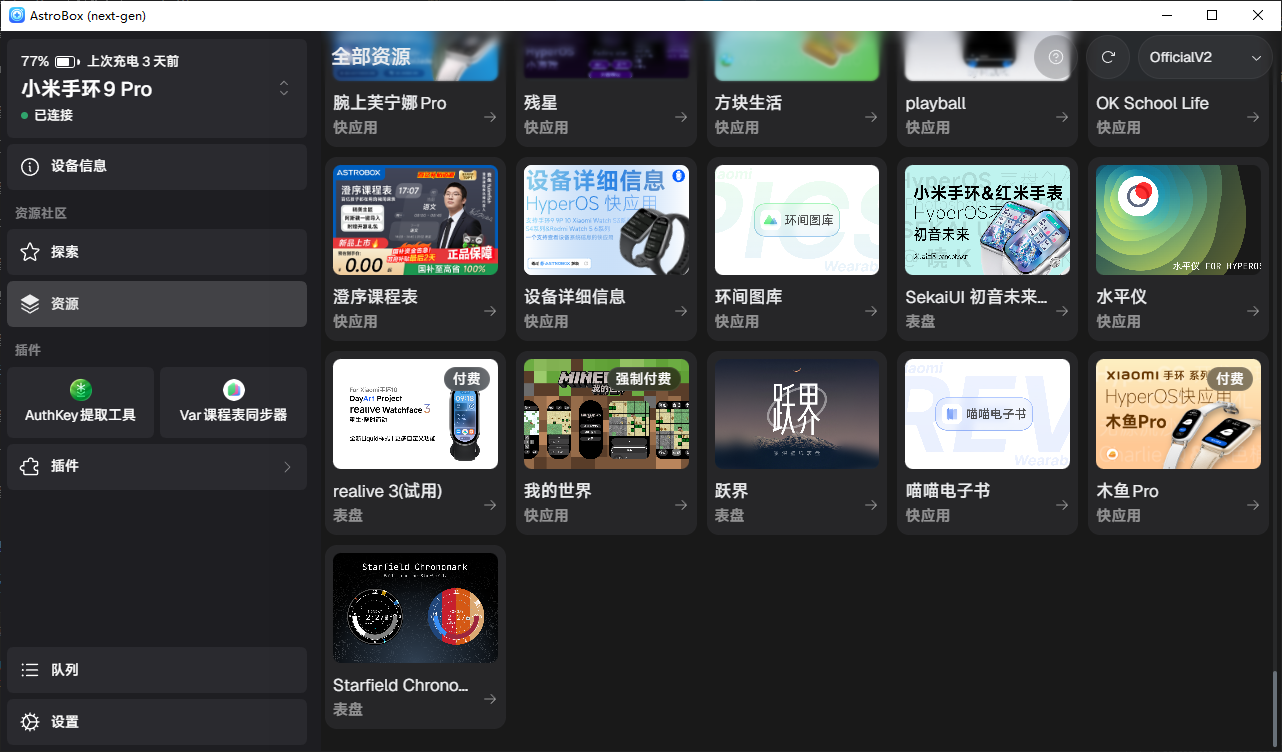Click the help question mark icon
1282x752 pixels.
[x=1055, y=57]
